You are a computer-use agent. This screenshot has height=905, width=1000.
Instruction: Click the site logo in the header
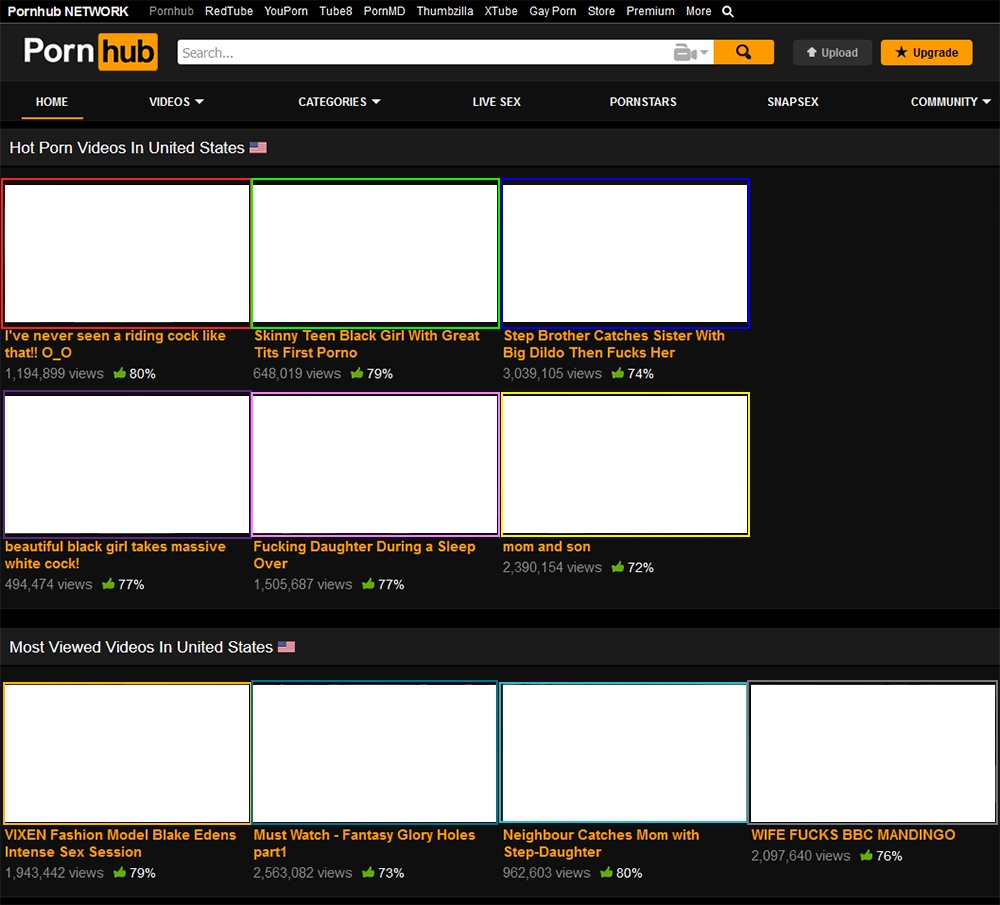90,52
